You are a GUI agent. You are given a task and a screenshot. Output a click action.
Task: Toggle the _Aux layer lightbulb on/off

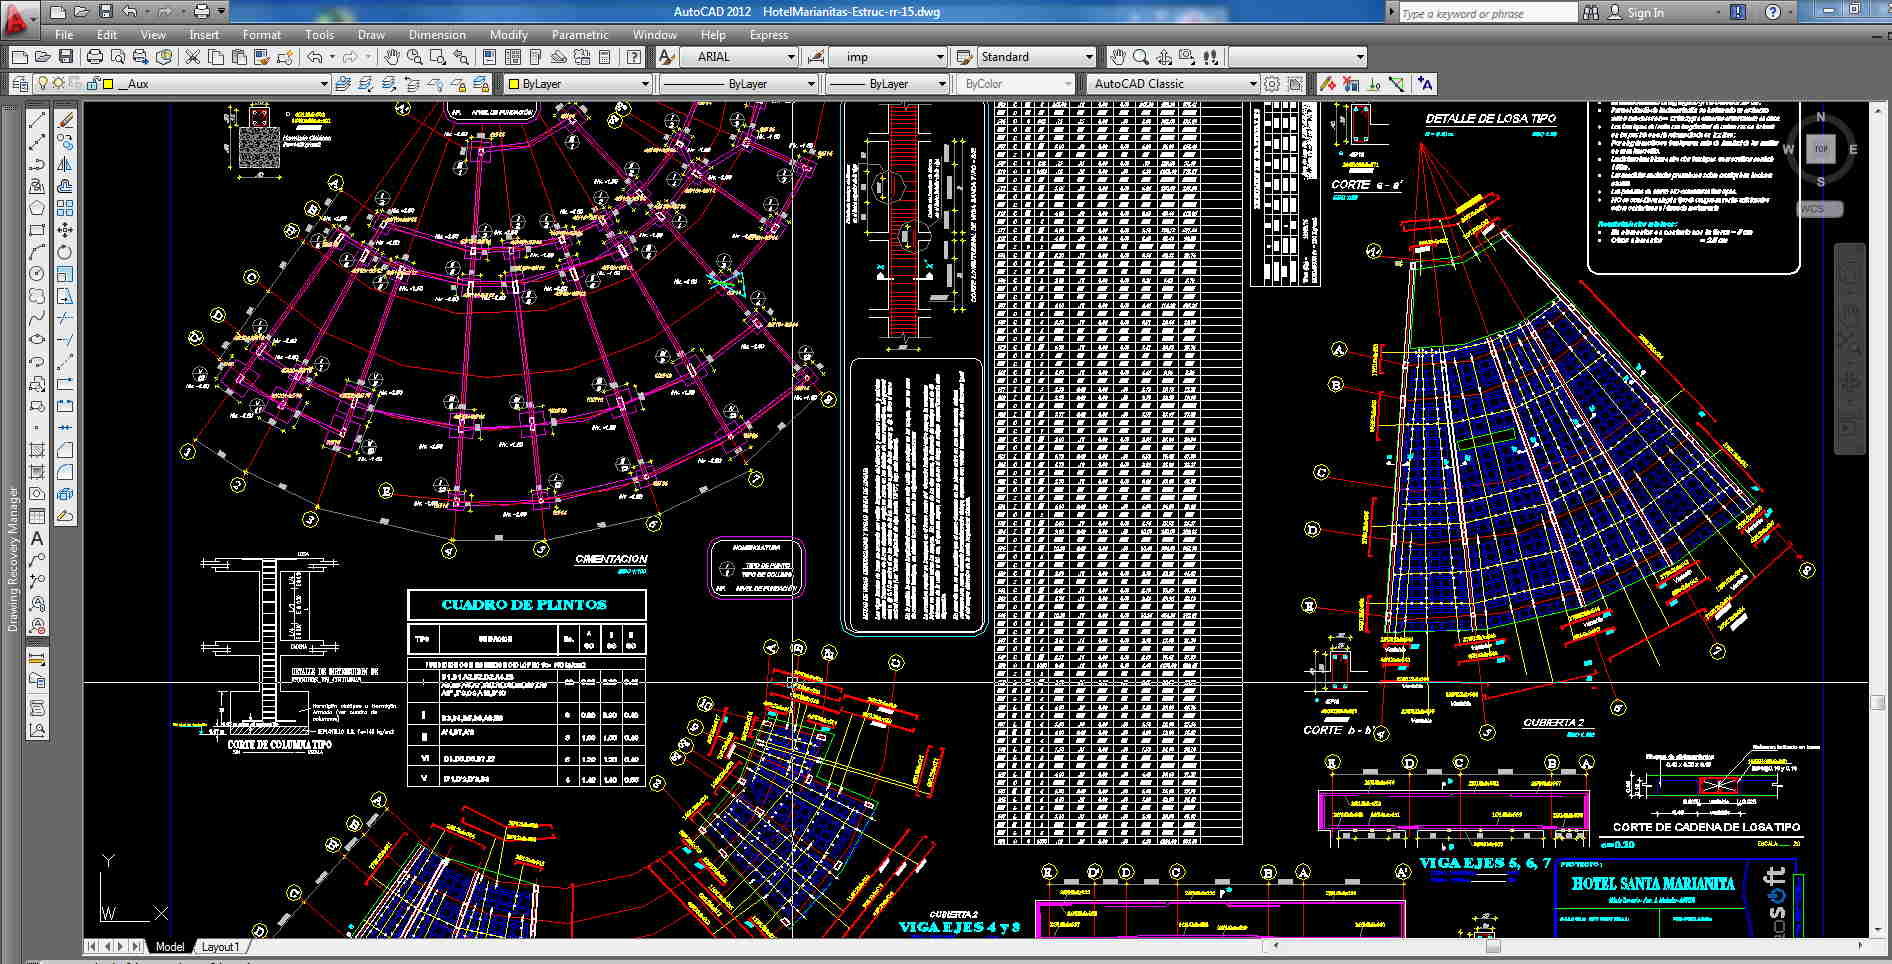click(43, 84)
